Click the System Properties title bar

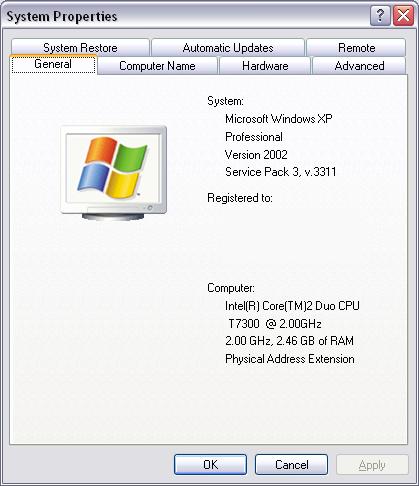pos(187,16)
